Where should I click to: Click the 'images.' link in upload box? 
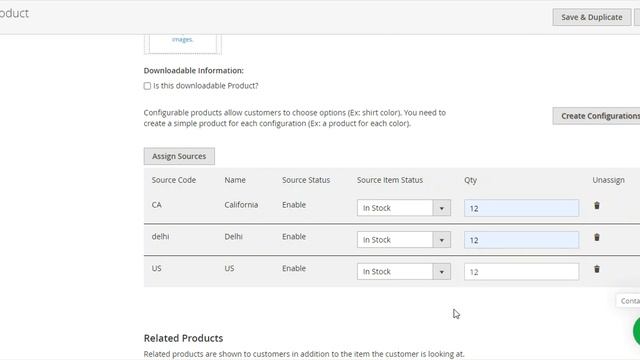[182, 39]
